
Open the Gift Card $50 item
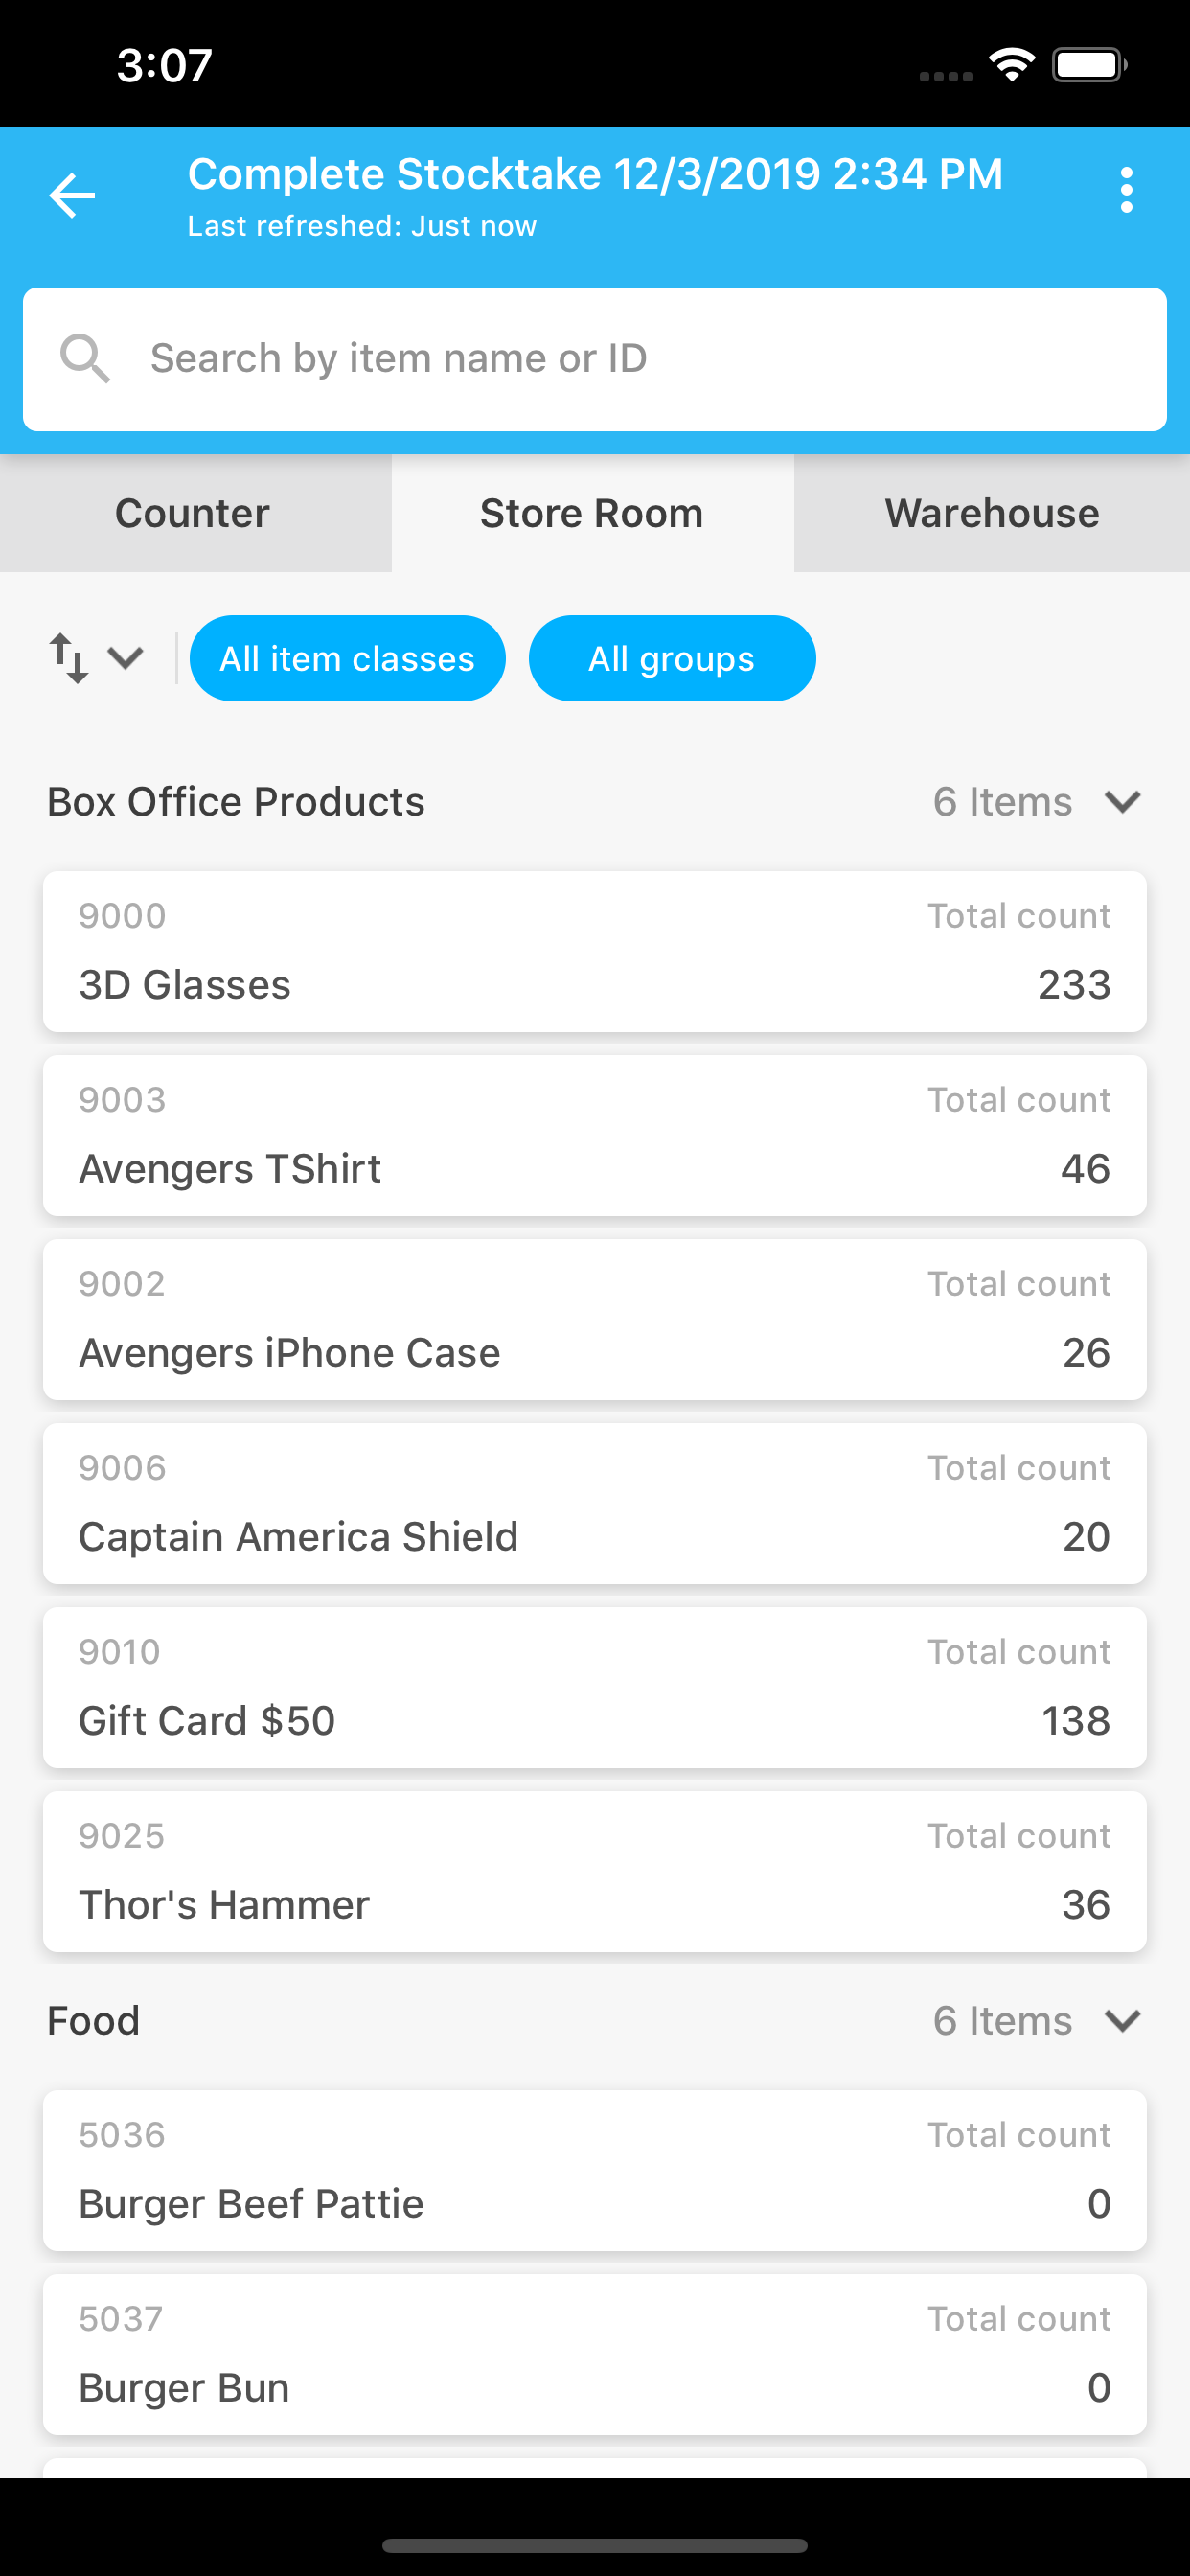(595, 1687)
